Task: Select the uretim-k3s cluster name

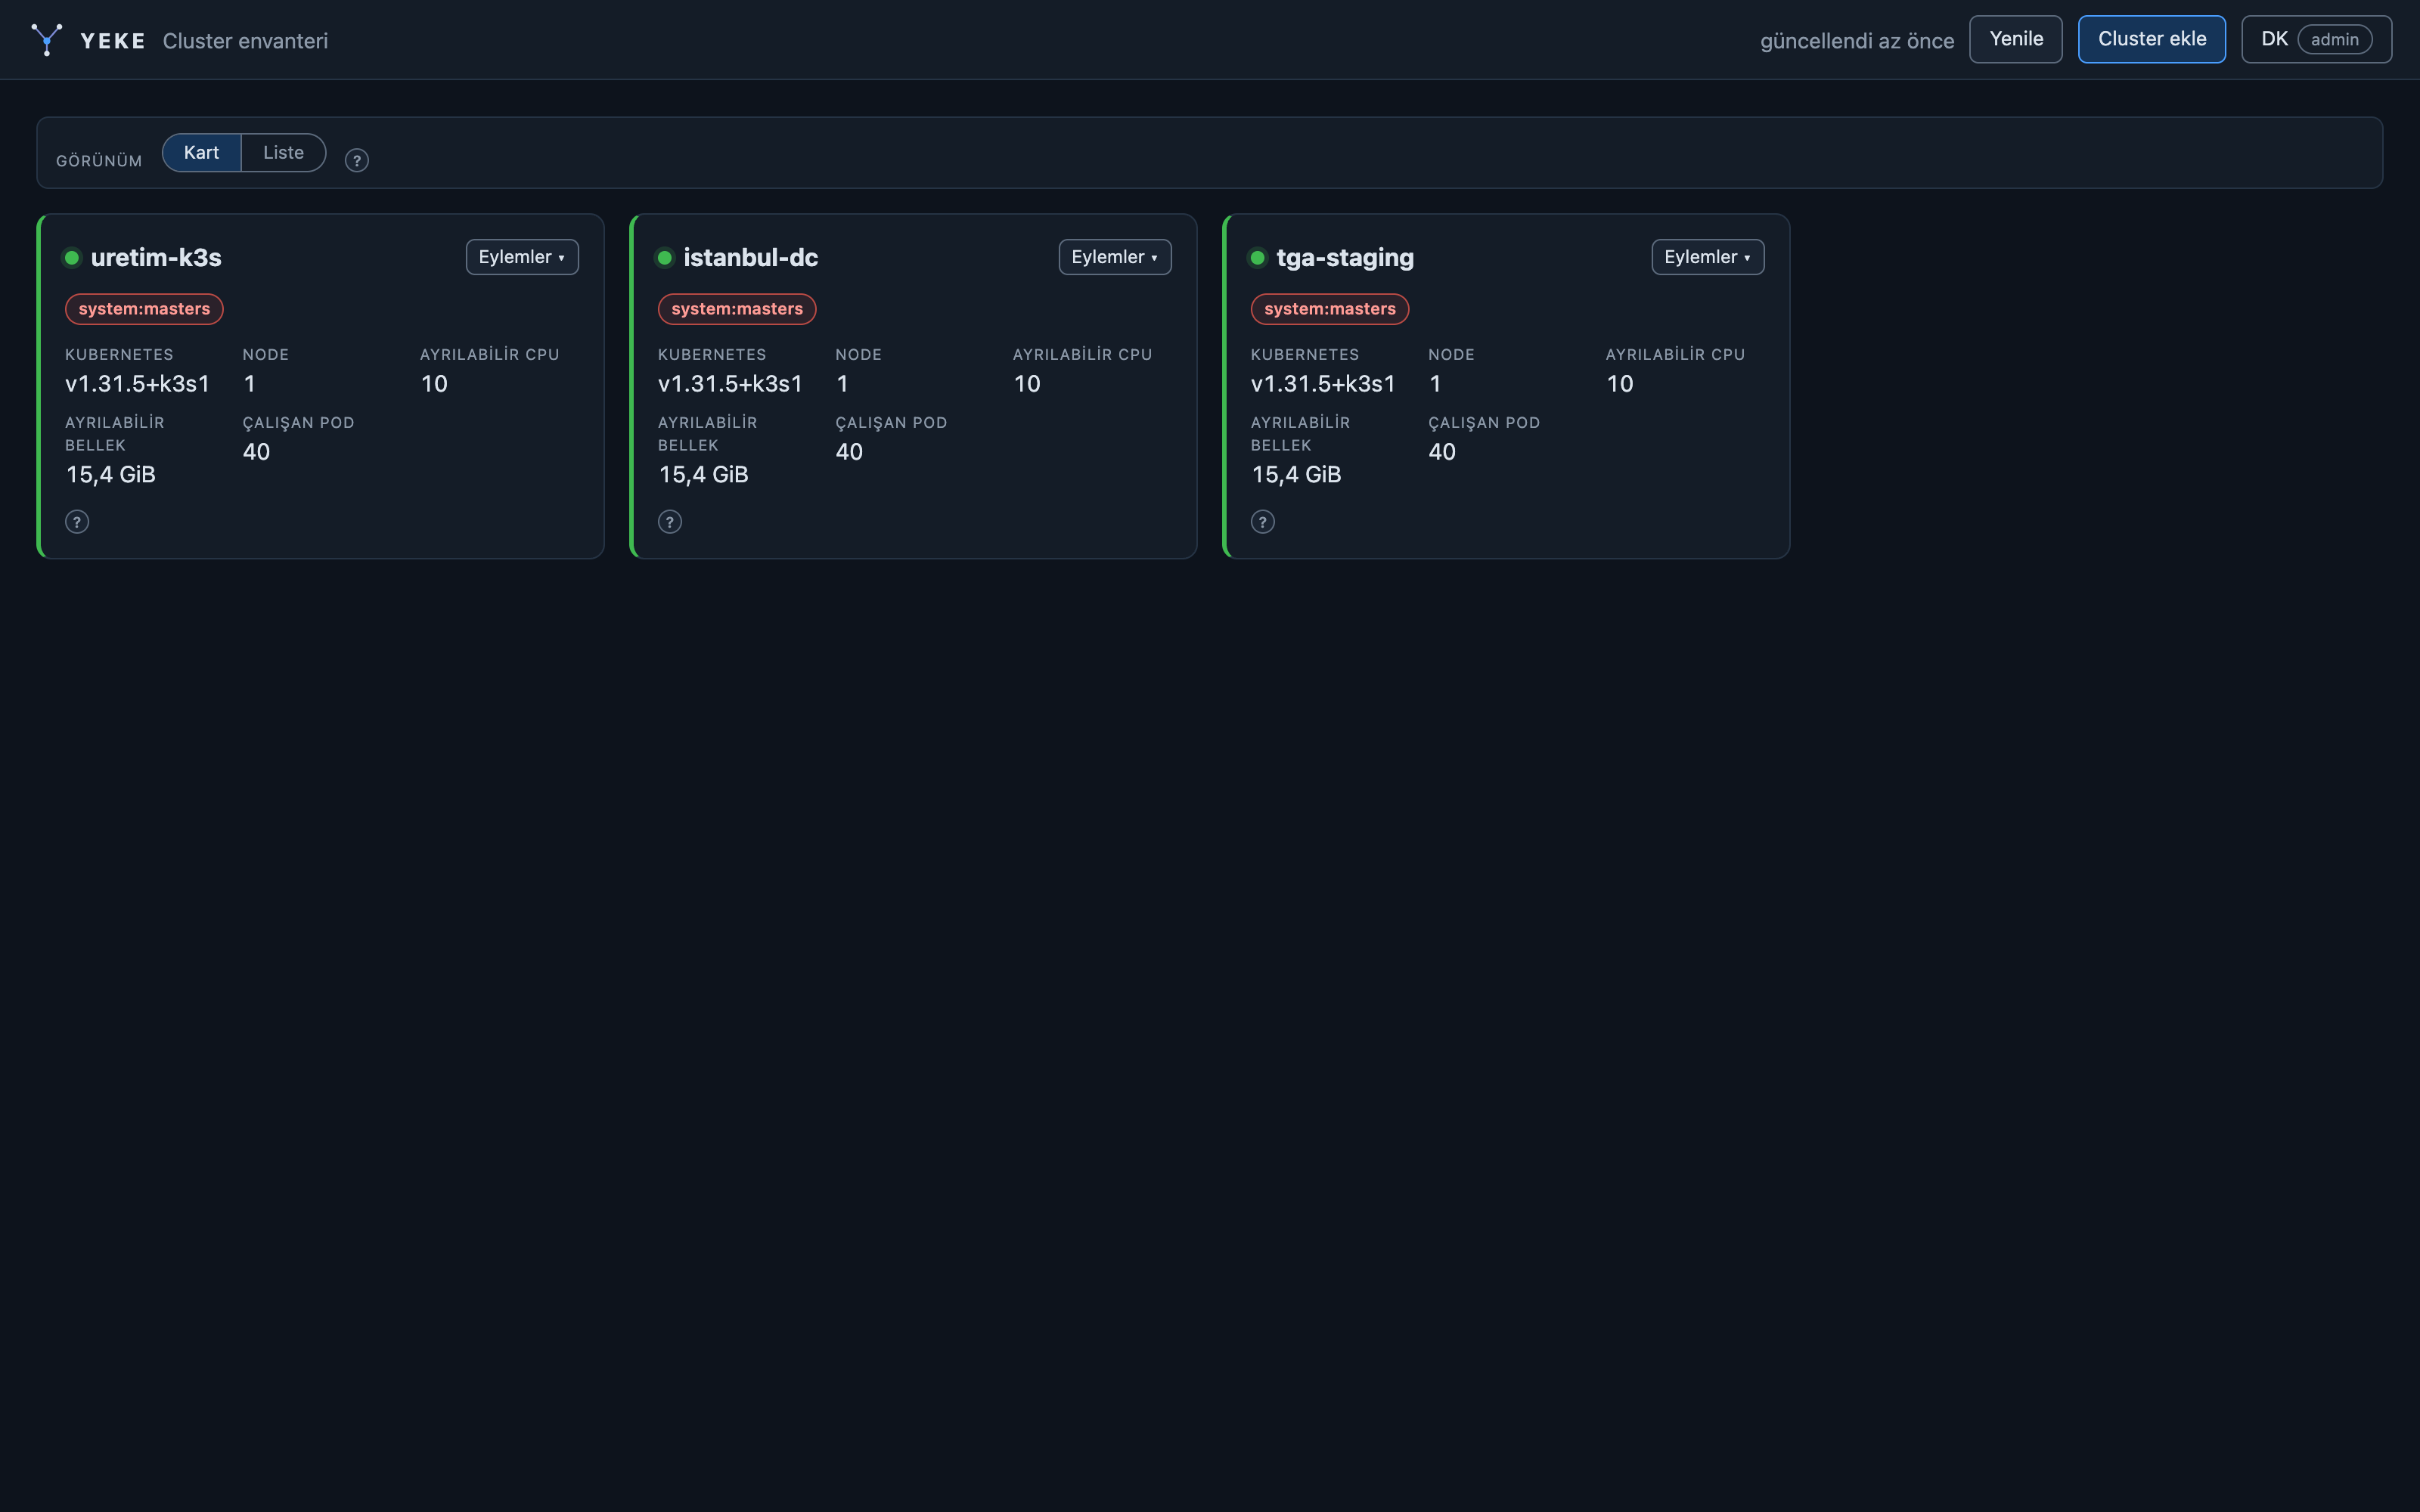Action: 156,258
